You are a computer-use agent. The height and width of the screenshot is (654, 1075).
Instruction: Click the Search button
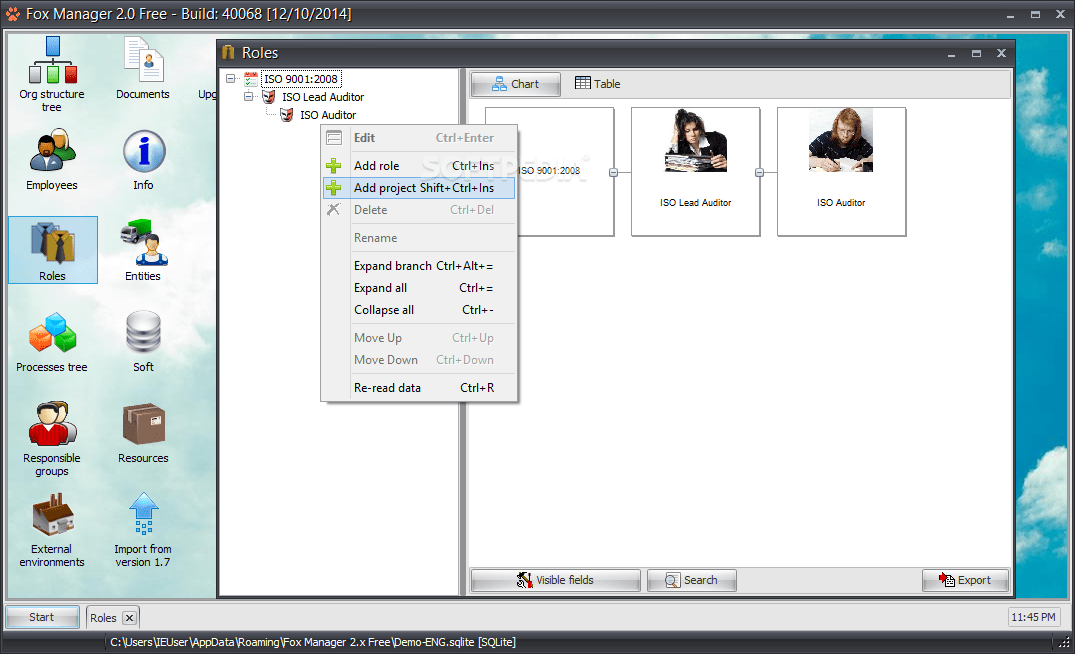(691, 580)
